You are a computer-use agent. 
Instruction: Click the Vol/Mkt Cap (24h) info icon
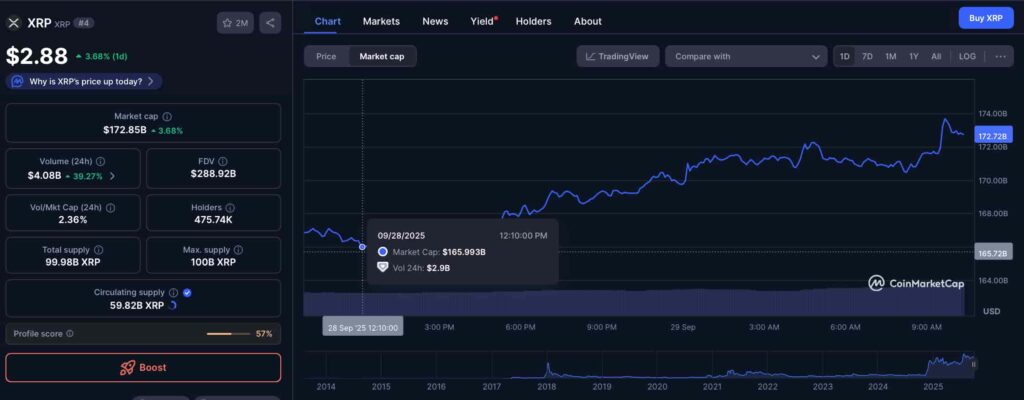pos(110,207)
